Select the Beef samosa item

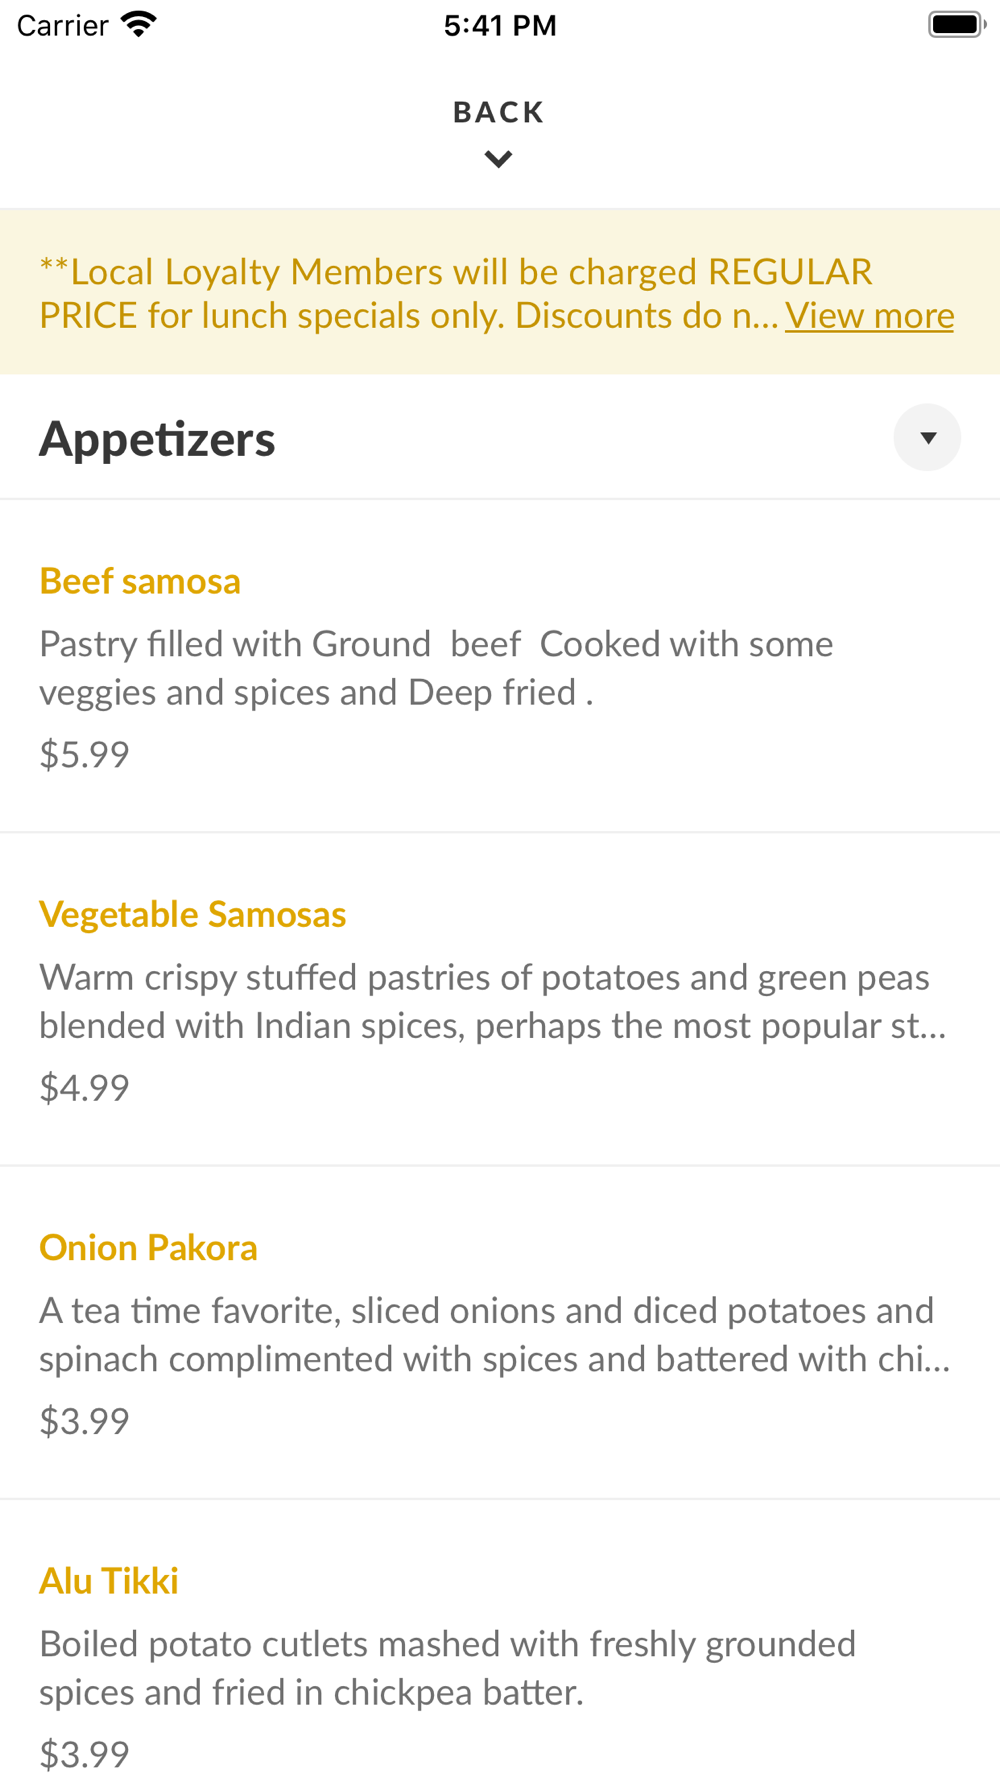tap(140, 581)
